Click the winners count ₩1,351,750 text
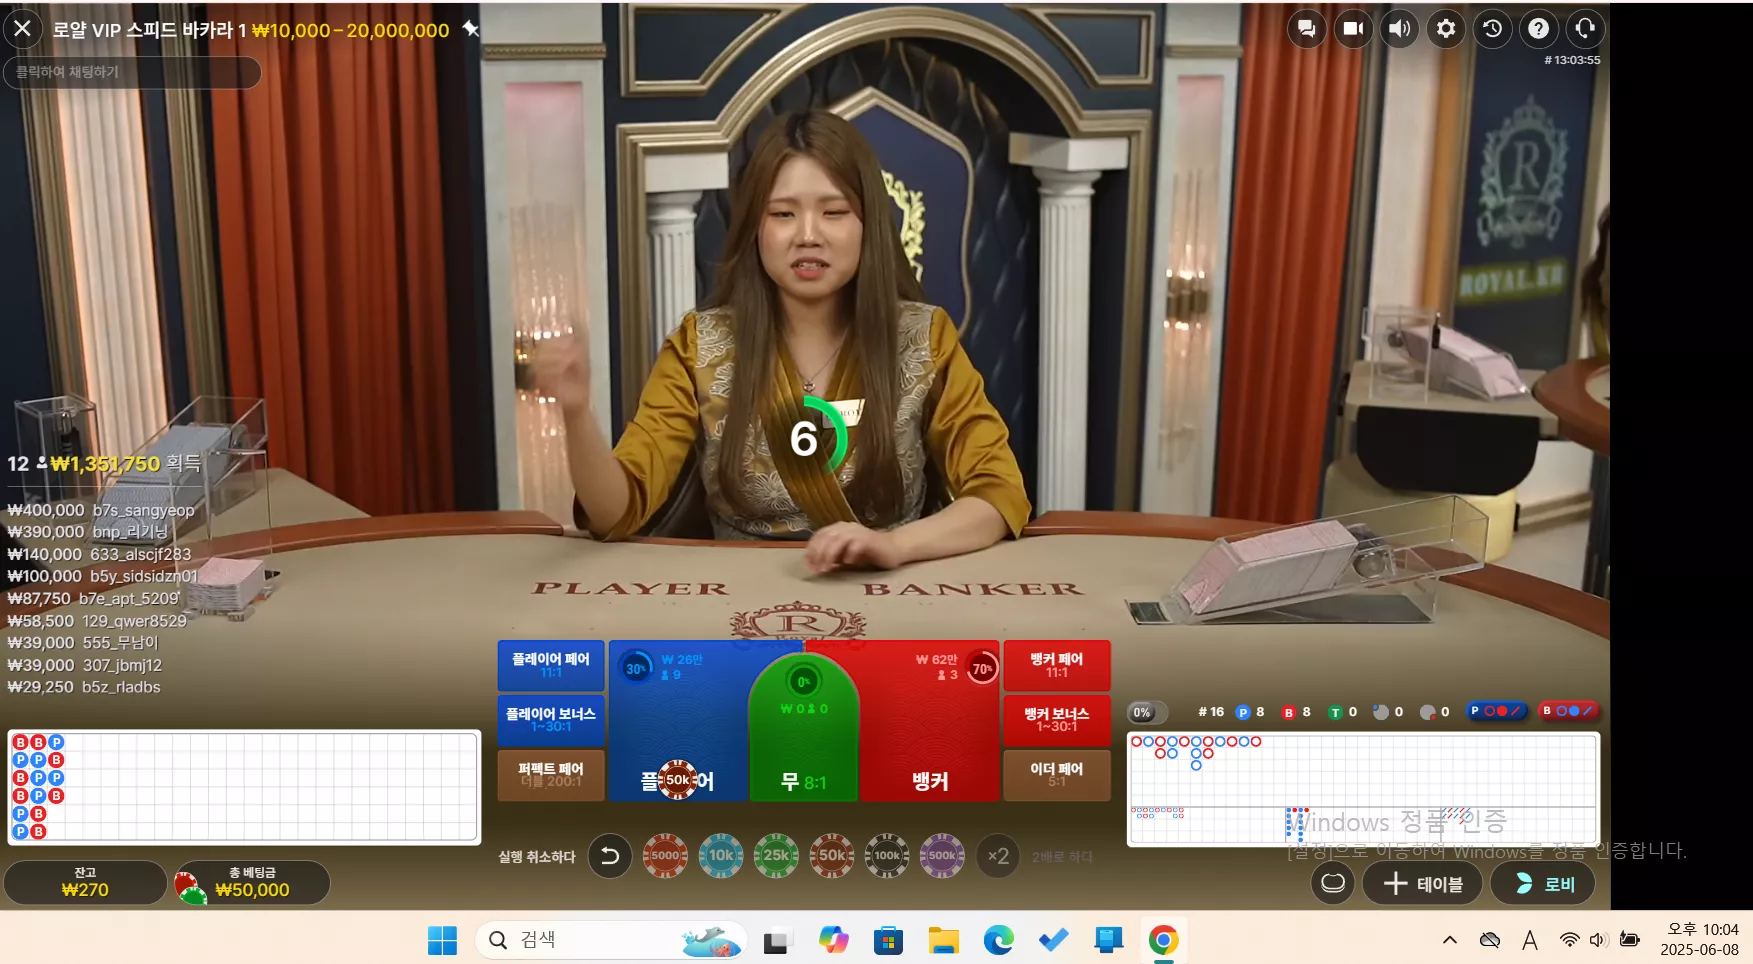This screenshot has height=964, width=1753. pyautogui.click(x=105, y=464)
